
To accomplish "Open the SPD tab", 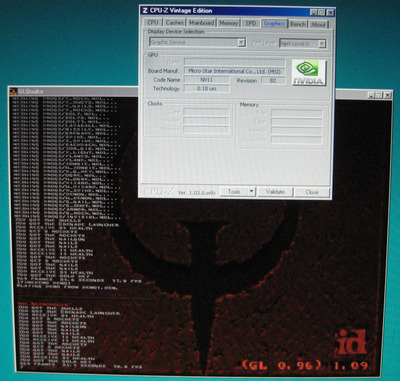I will pos(251,23).
